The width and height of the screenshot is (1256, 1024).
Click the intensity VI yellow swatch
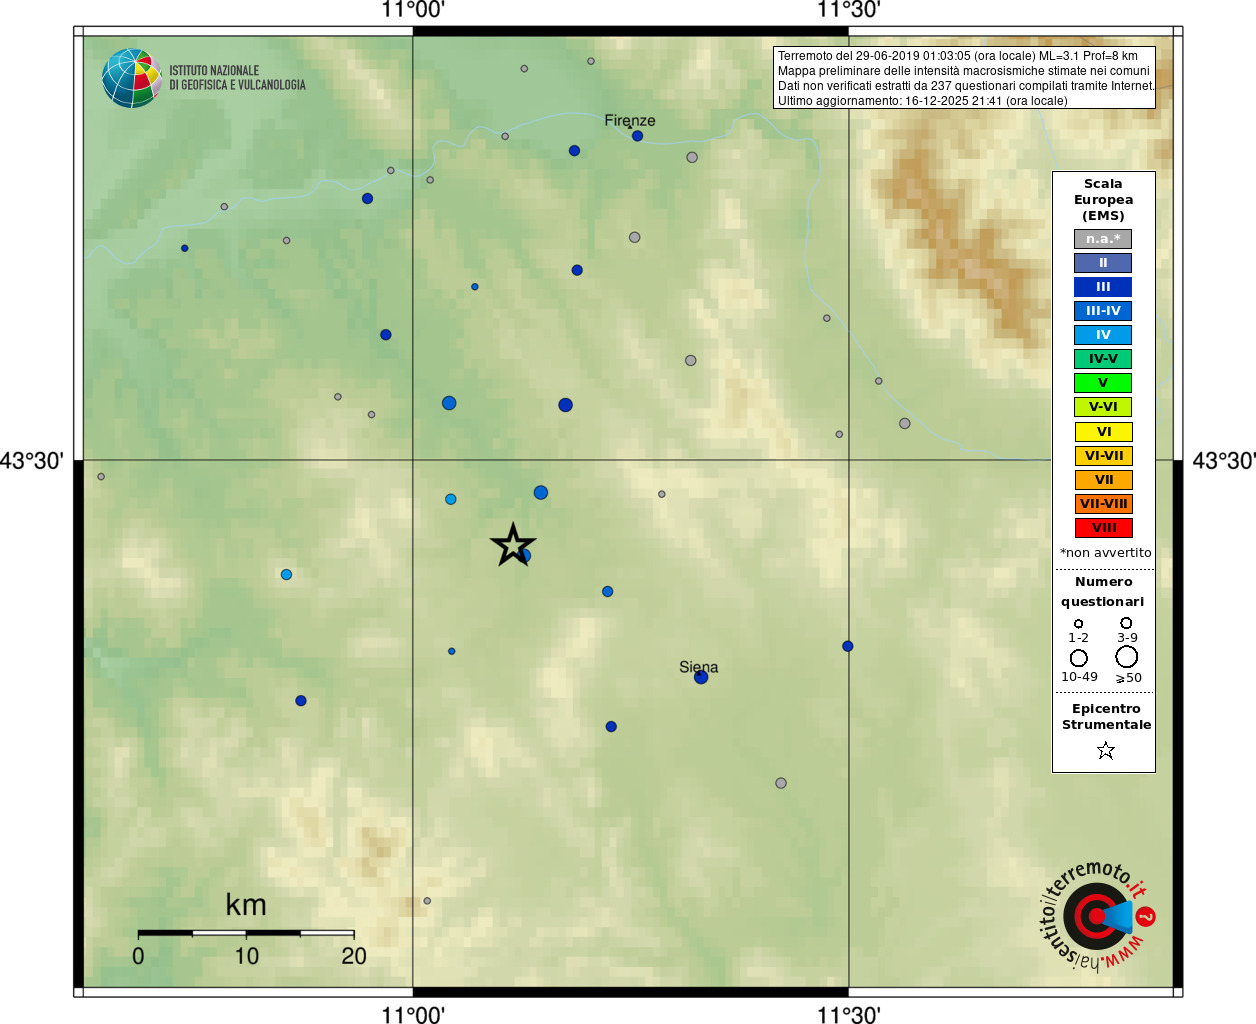(x=1103, y=432)
